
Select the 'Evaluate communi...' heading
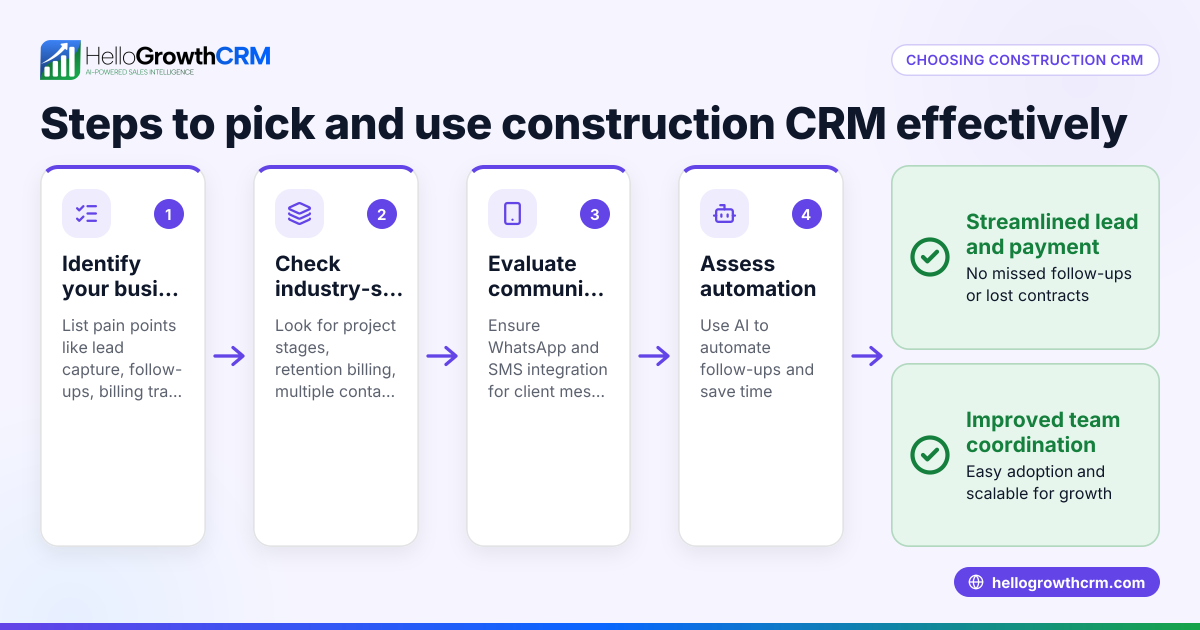click(x=546, y=276)
